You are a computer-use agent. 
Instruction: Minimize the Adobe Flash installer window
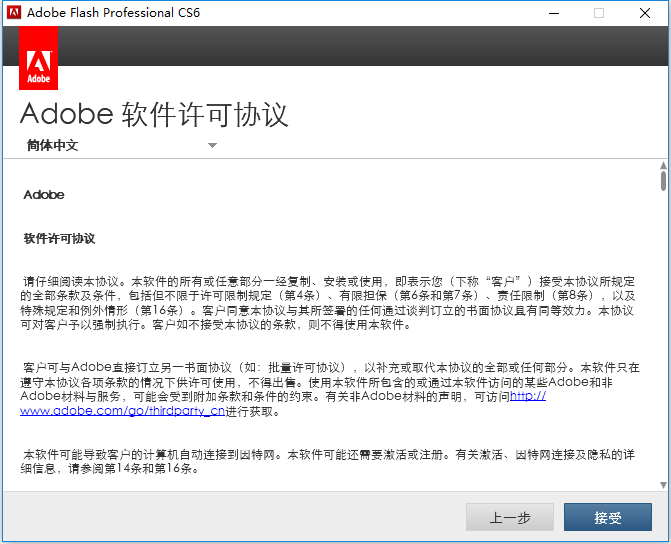click(553, 13)
